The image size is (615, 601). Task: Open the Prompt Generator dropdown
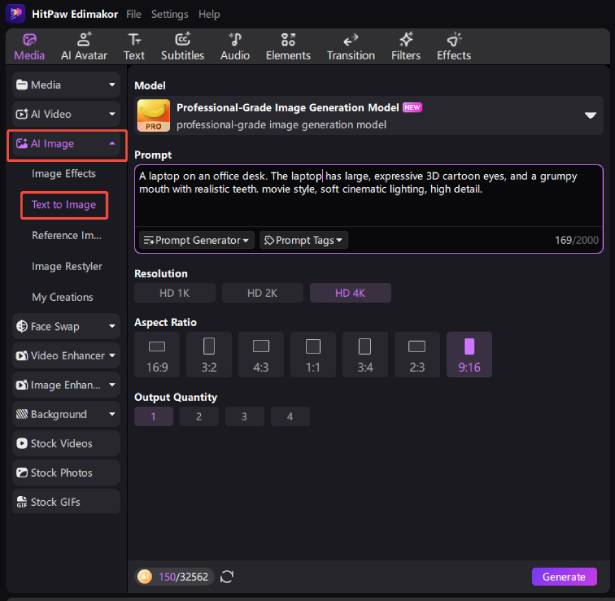click(197, 240)
